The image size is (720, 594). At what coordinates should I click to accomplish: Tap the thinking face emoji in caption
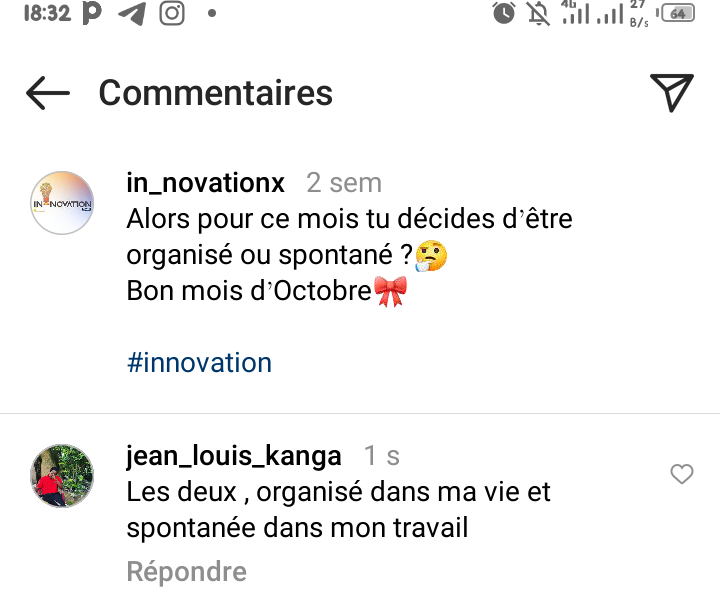(432, 256)
